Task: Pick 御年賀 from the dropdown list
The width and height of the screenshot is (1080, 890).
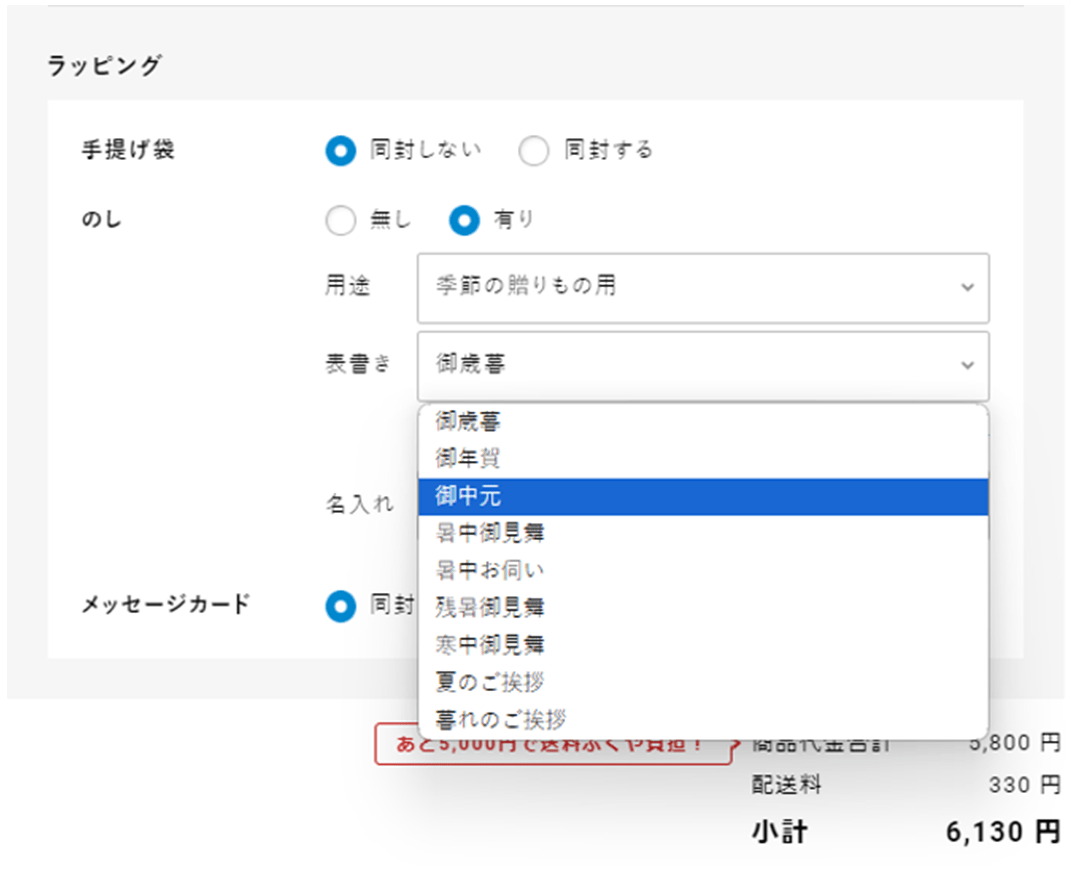Action: tap(703, 459)
